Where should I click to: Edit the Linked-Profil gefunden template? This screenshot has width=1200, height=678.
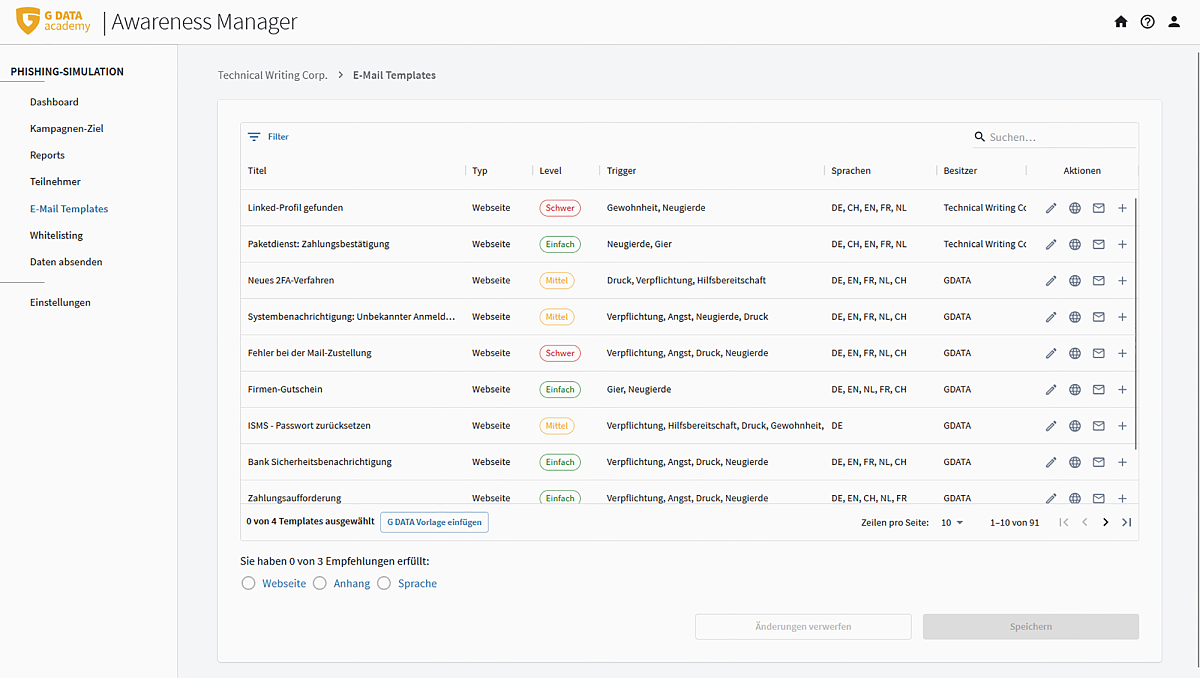coord(1051,208)
